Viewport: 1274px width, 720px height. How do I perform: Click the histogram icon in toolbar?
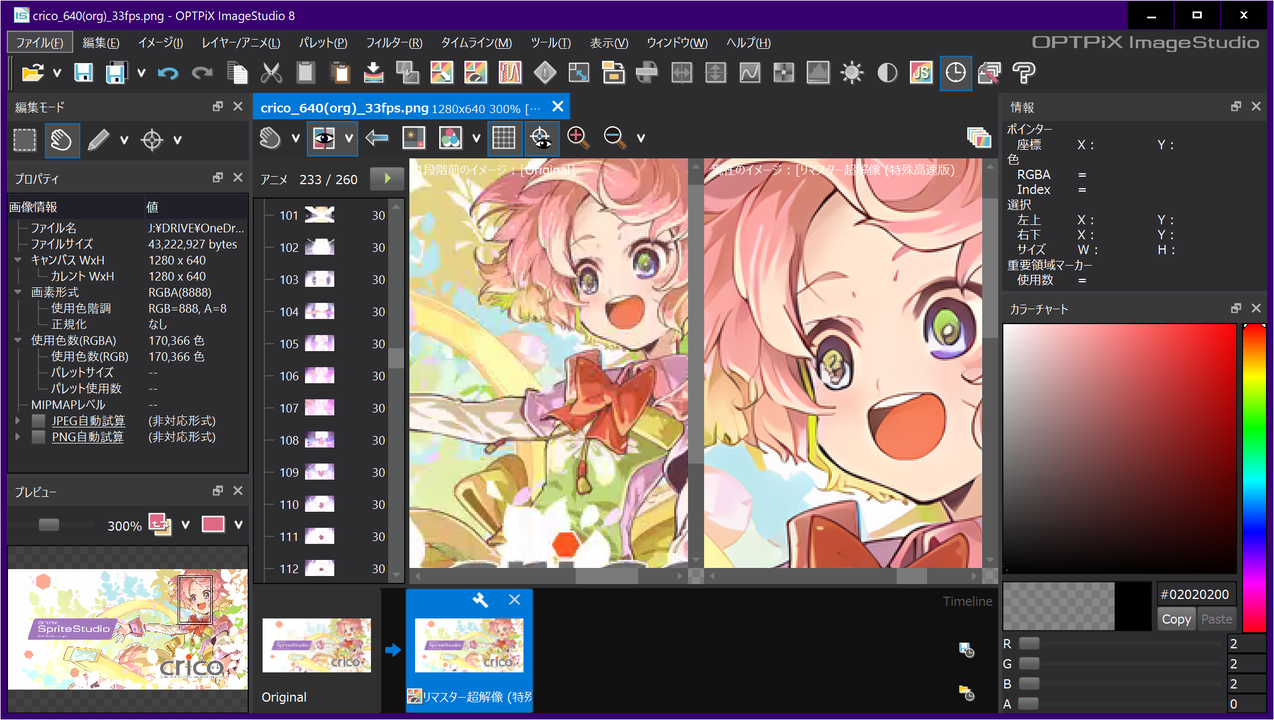[x=818, y=72]
